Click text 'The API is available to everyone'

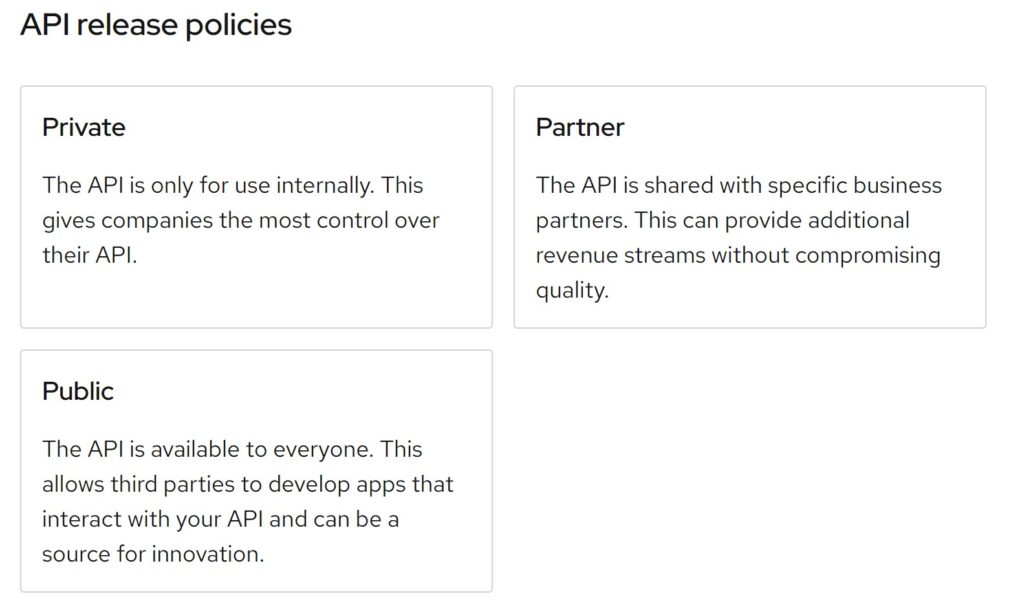[208, 449]
